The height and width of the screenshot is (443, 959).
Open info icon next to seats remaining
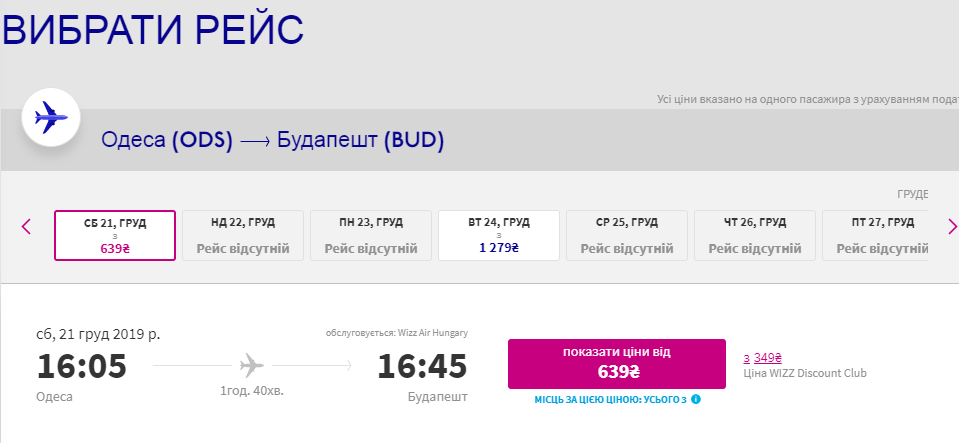(x=695, y=400)
